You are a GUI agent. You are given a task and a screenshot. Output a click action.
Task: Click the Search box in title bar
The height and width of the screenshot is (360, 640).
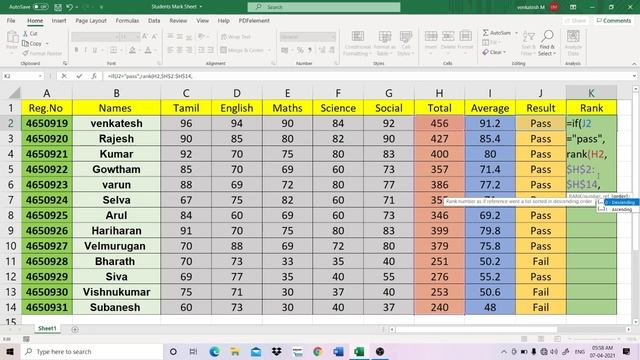point(324,7)
